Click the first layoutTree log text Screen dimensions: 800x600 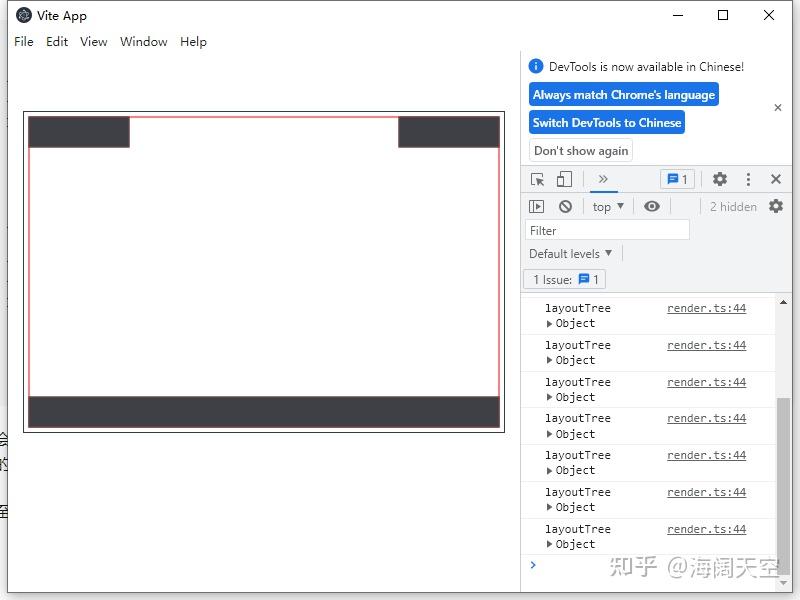578,308
